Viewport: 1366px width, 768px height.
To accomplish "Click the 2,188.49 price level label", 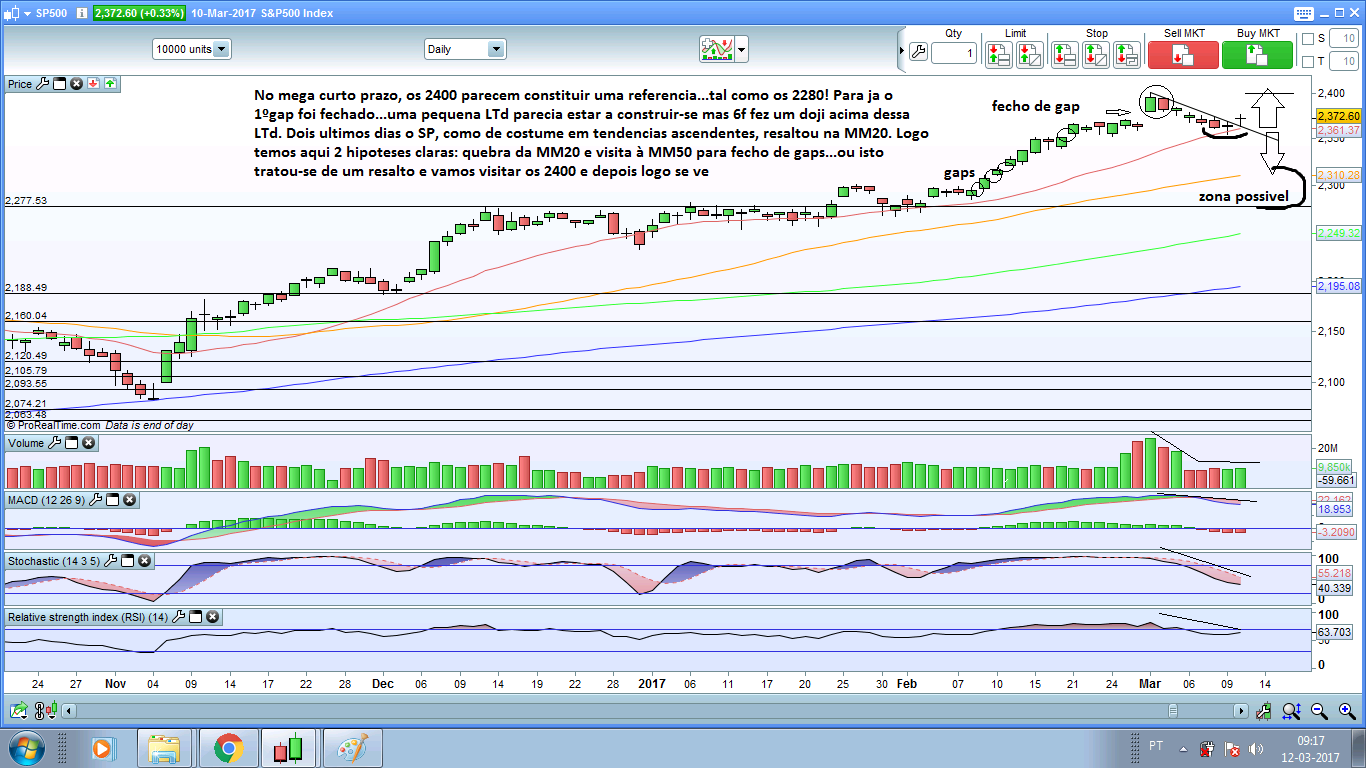I will 26,288.
